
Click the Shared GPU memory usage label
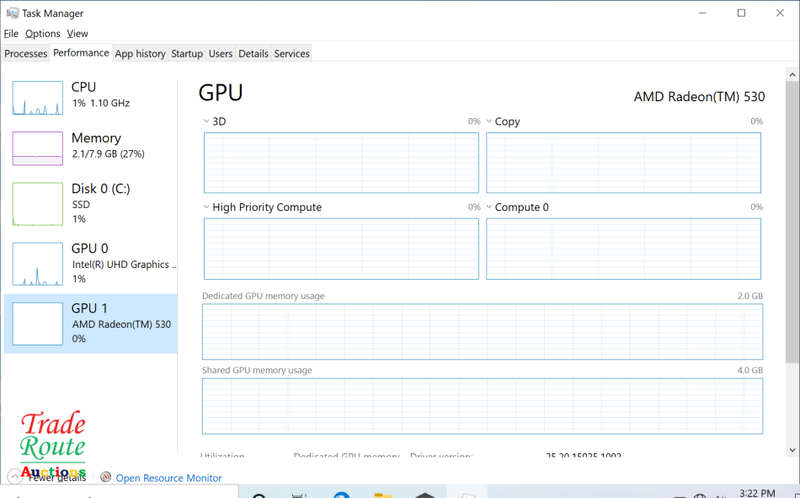click(257, 370)
